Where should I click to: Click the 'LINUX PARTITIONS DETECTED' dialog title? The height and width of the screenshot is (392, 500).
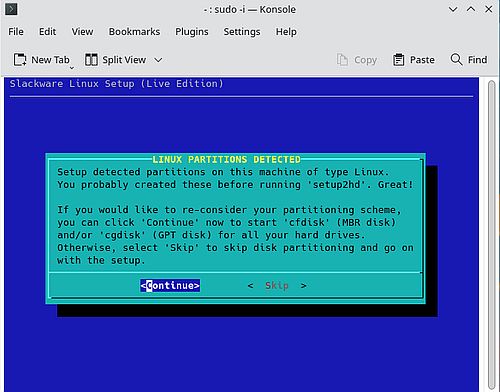point(226,160)
